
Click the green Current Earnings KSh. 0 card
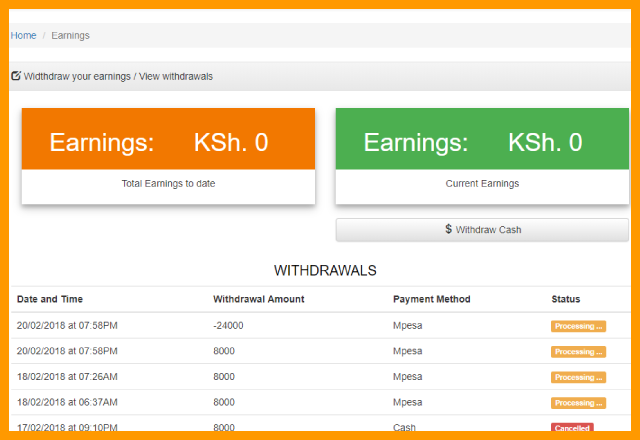(x=482, y=142)
